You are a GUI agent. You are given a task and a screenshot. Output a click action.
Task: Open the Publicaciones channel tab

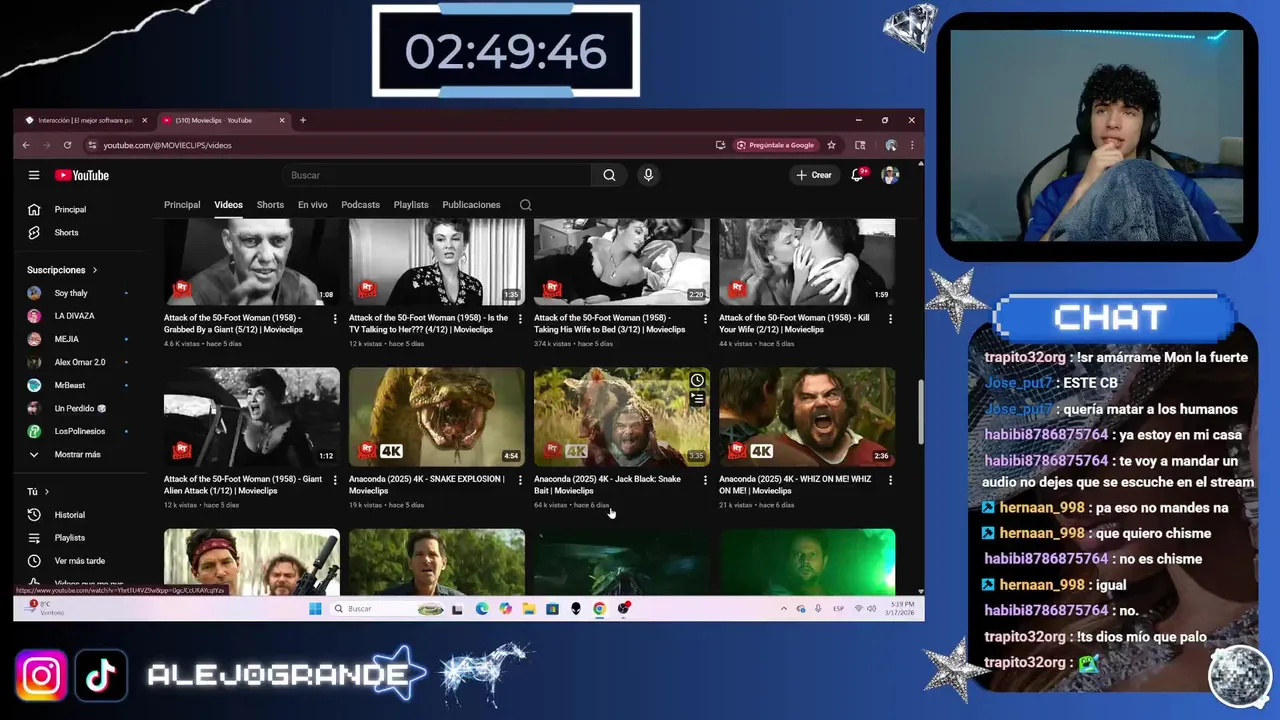pos(471,205)
